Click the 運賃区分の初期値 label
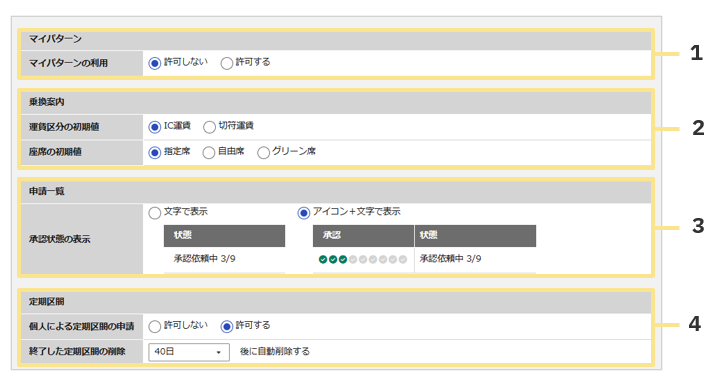The image size is (711, 384). click(x=64, y=127)
